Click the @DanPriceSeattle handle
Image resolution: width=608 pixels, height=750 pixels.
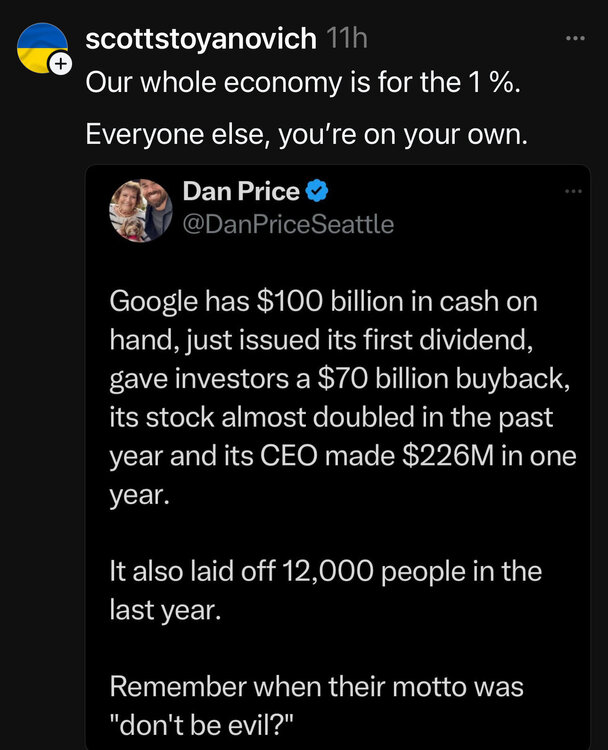pyautogui.click(x=288, y=224)
